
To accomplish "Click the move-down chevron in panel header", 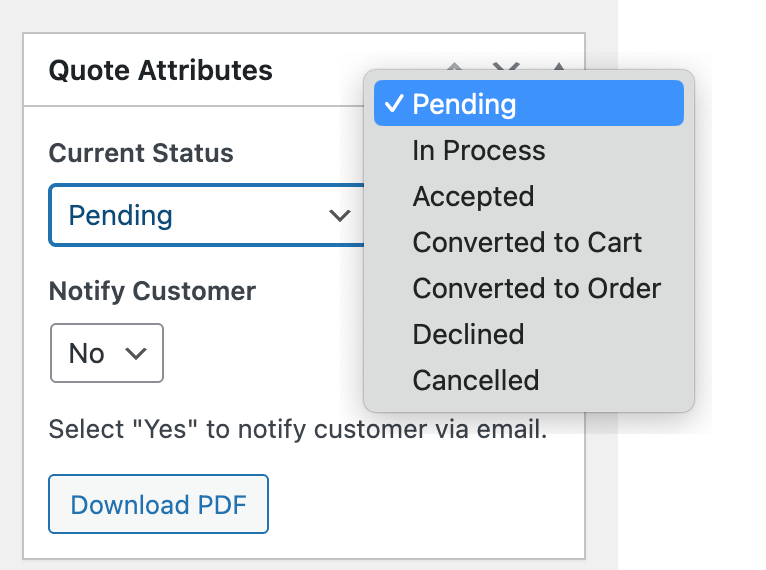I will [507, 67].
